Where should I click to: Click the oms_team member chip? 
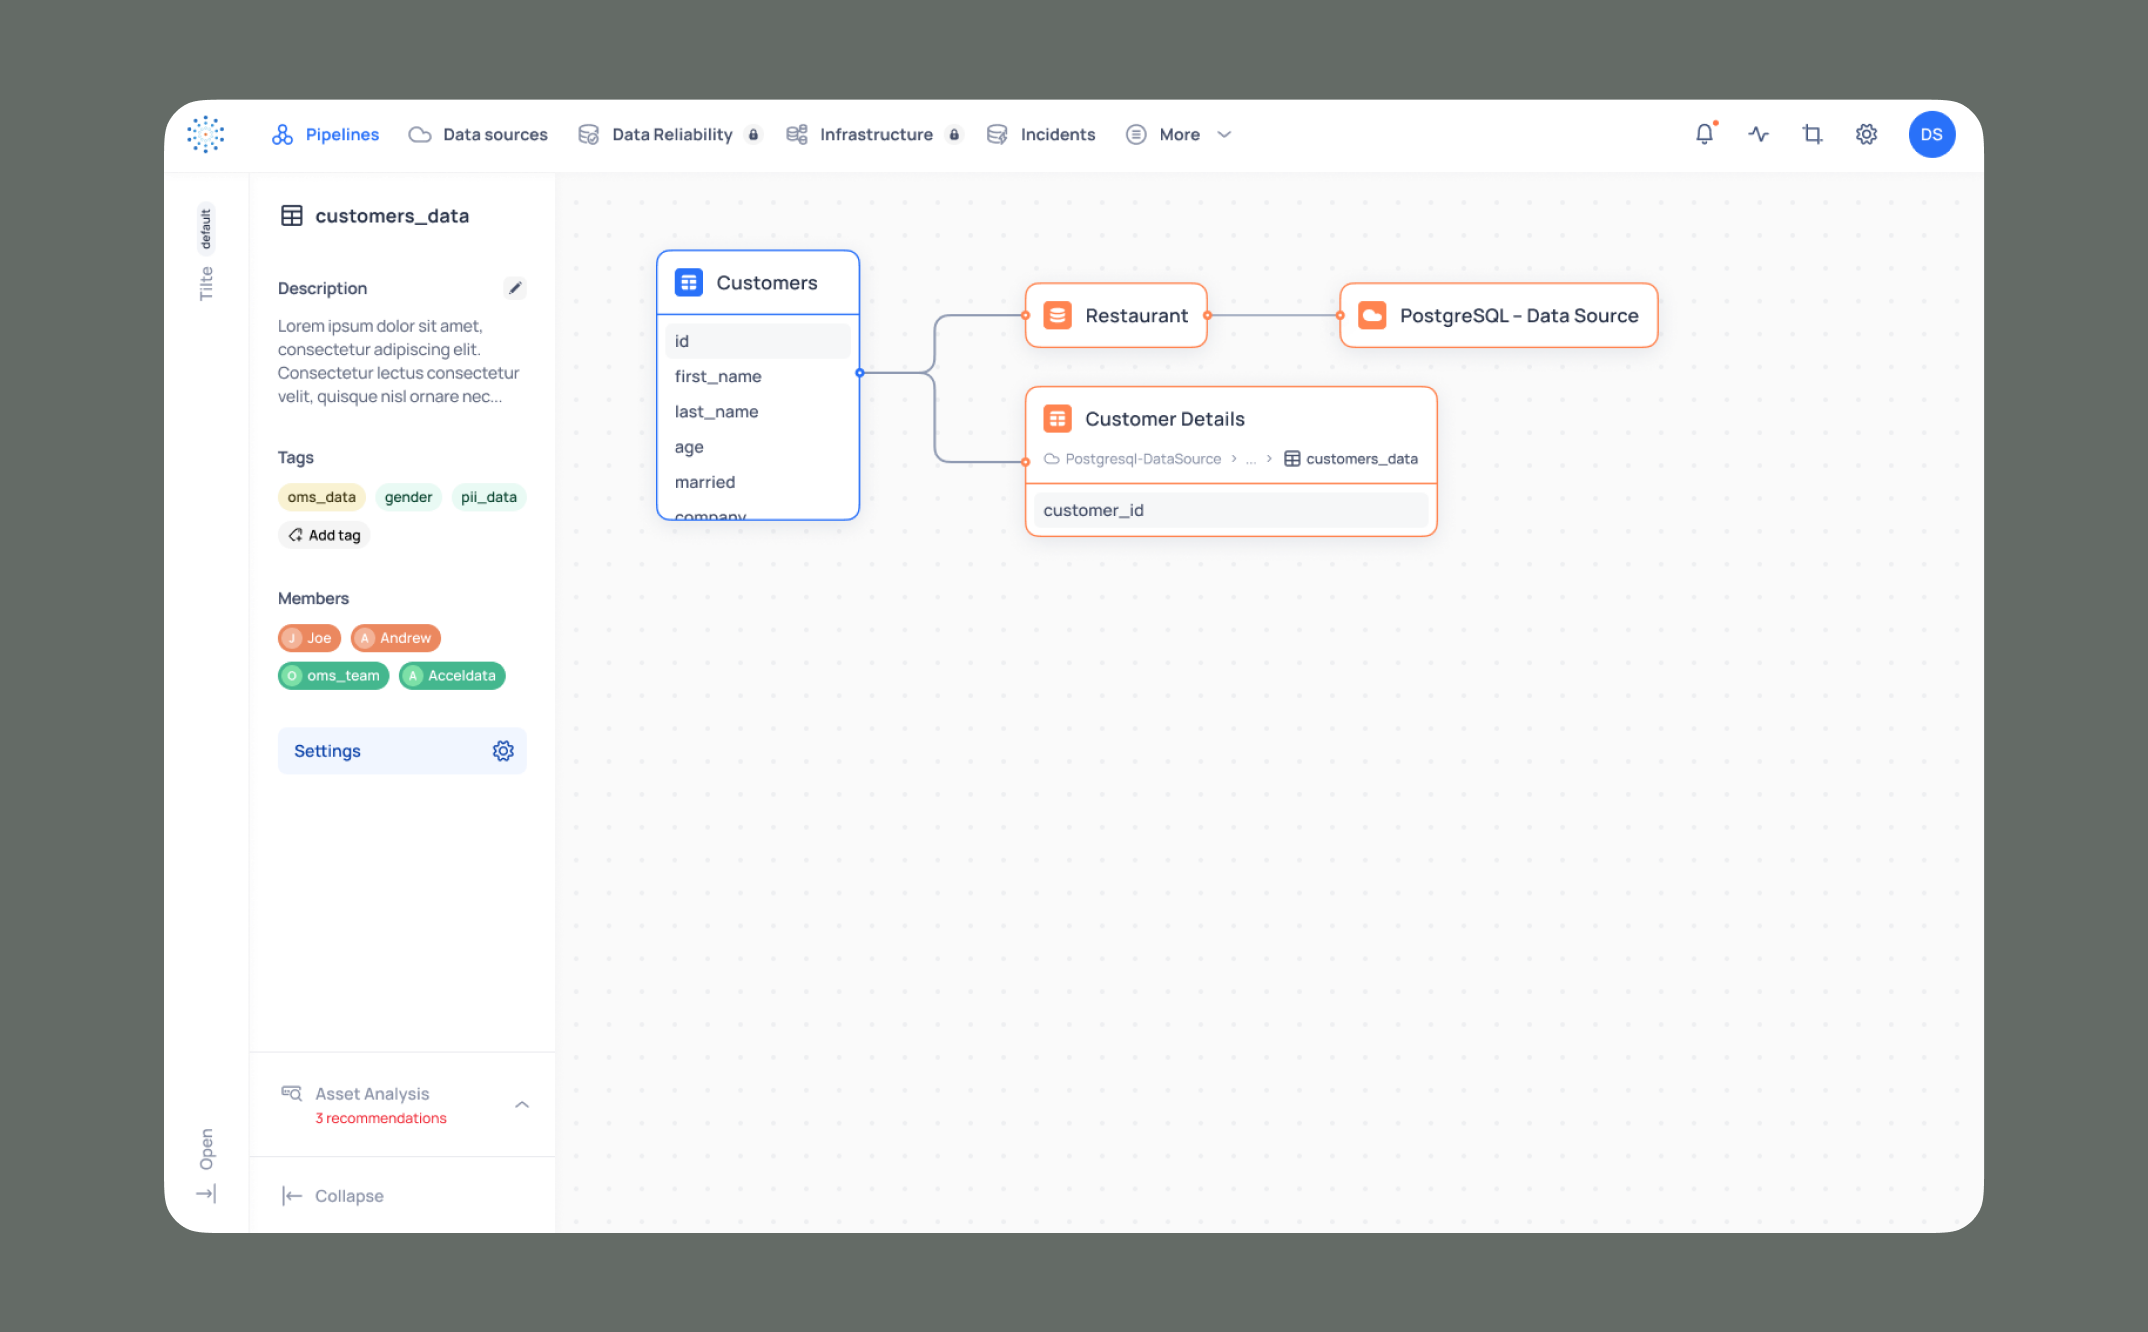click(333, 676)
